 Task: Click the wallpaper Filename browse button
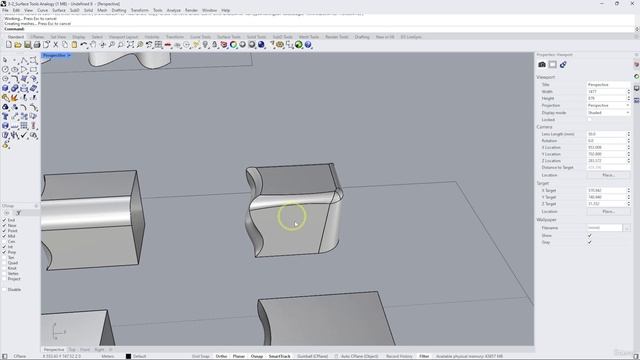click(627, 228)
